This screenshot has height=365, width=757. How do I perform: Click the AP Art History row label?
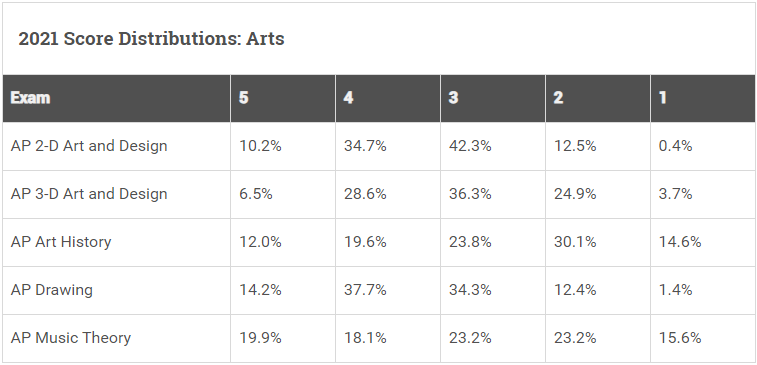coord(61,241)
